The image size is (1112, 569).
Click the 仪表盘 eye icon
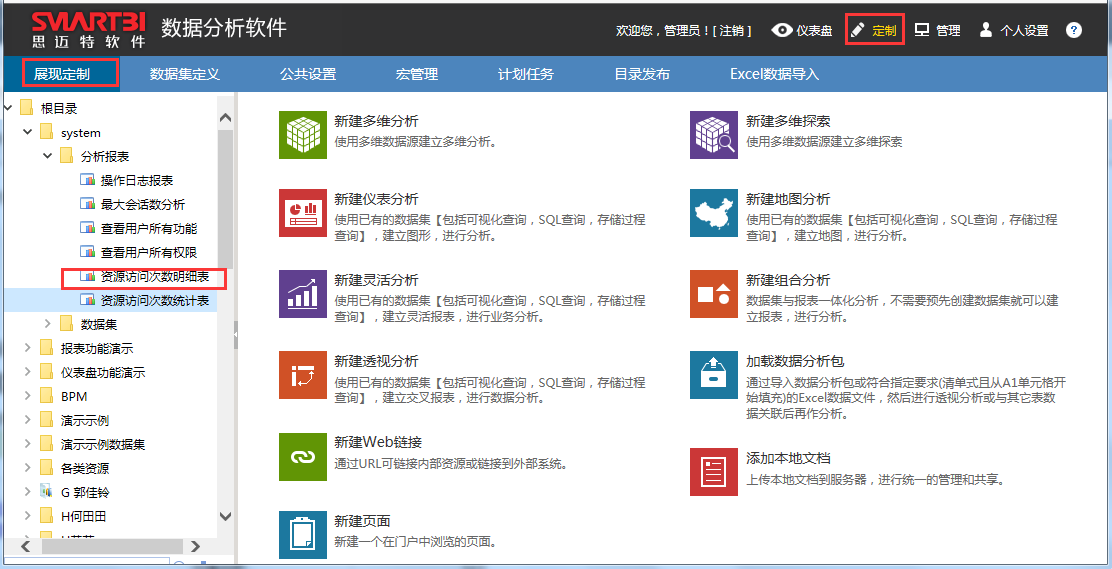tap(782, 30)
